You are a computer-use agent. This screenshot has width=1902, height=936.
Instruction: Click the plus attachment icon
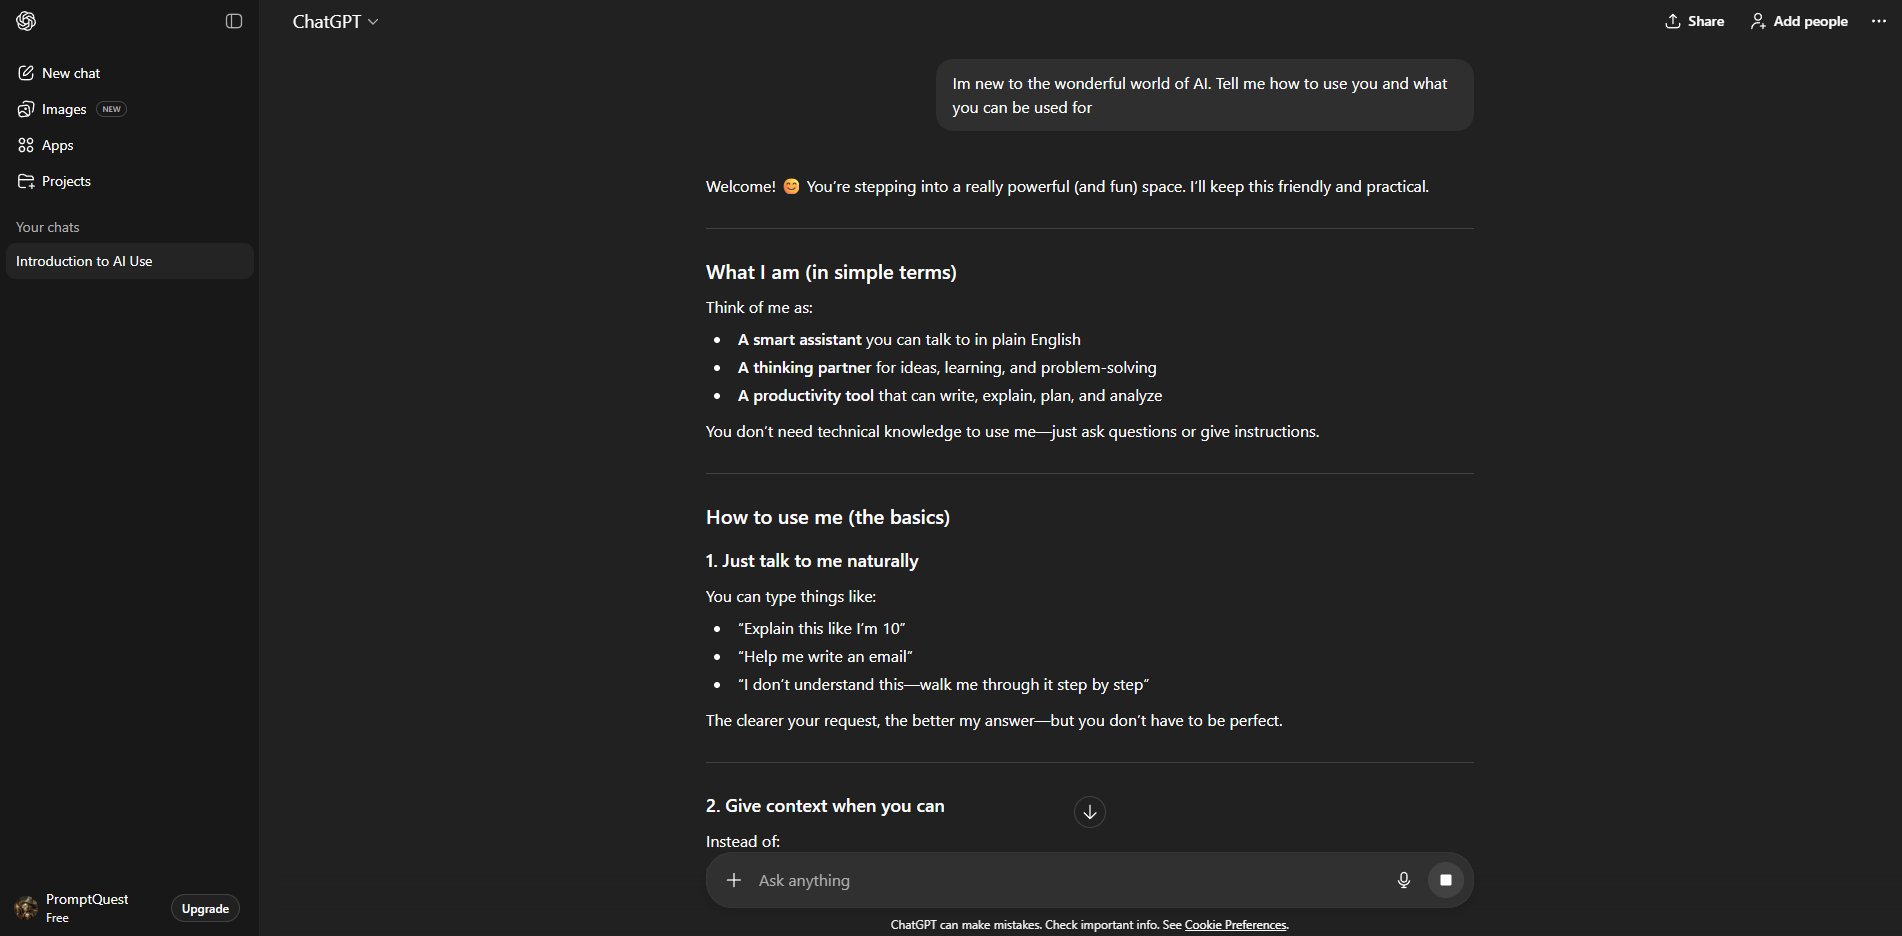click(x=734, y=880)
